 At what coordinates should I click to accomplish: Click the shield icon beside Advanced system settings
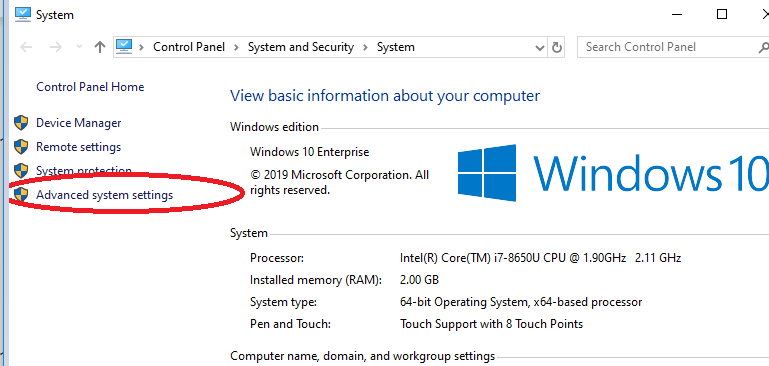tap(21, 195)
